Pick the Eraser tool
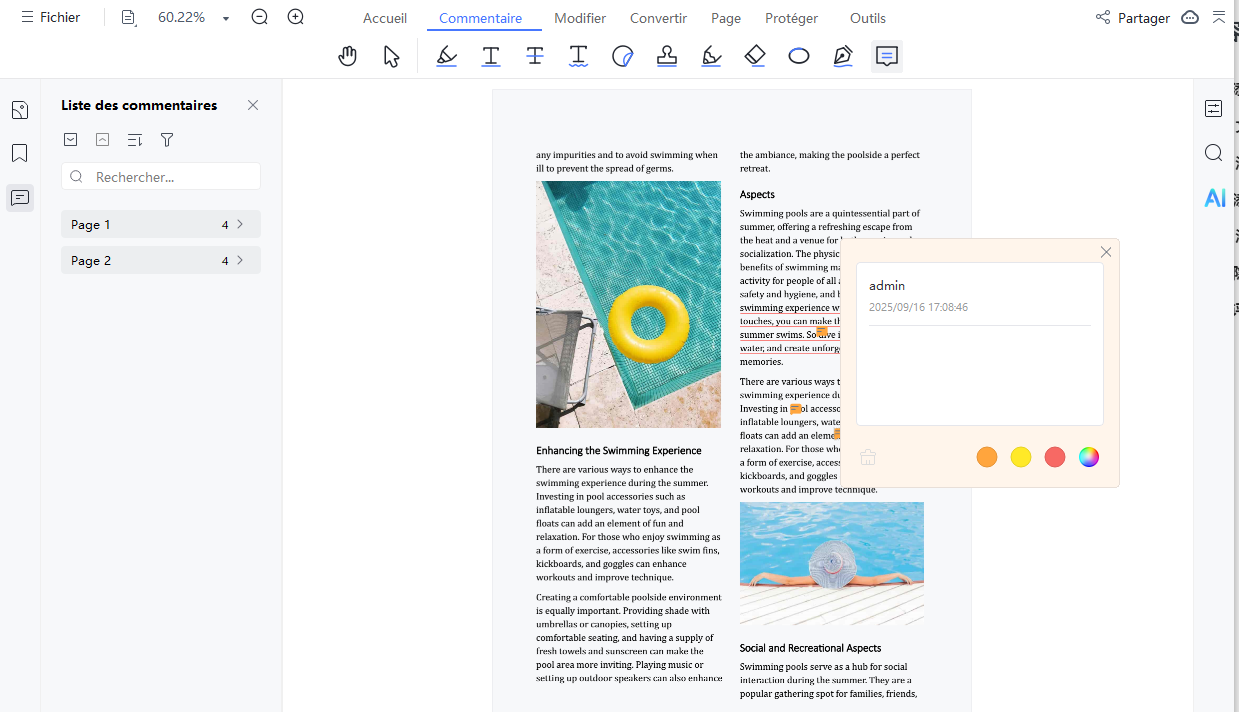The width and height of the screenshot is (1239, 712). pyautogui.click(x=755, y=56)
